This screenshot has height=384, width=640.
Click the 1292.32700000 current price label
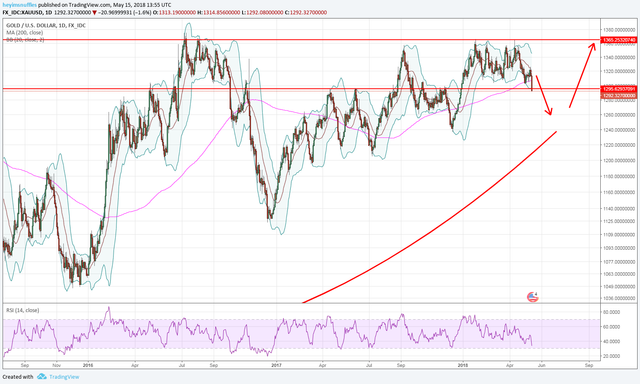[x=619, y=95]
